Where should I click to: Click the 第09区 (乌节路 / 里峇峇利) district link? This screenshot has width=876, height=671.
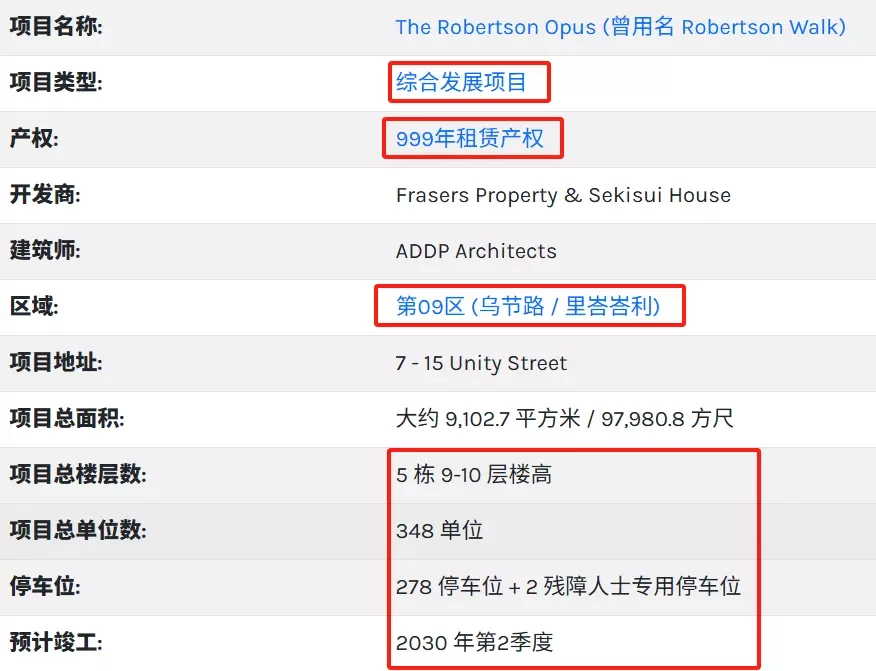[x=528, y=306]
